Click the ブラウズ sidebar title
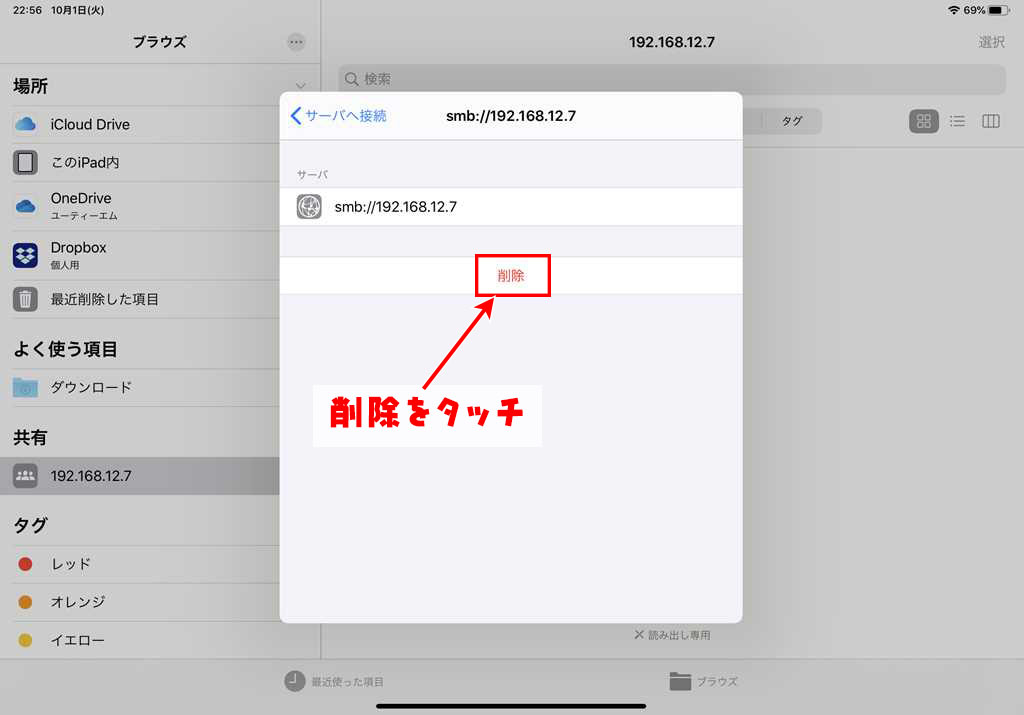Image resolution: width=1024 pixels, height=715 pixels. (159, 42)
